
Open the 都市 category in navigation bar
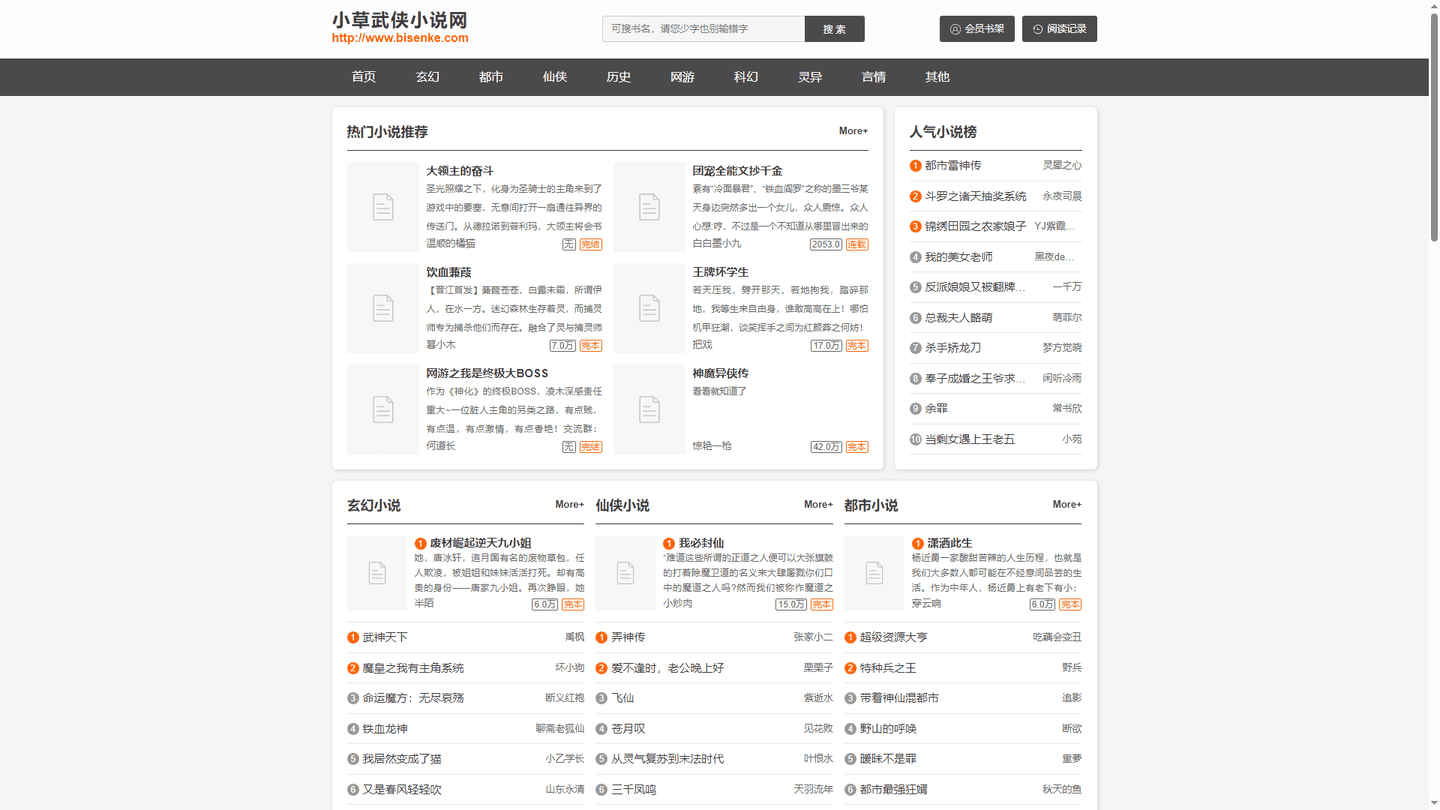[491, 77]
